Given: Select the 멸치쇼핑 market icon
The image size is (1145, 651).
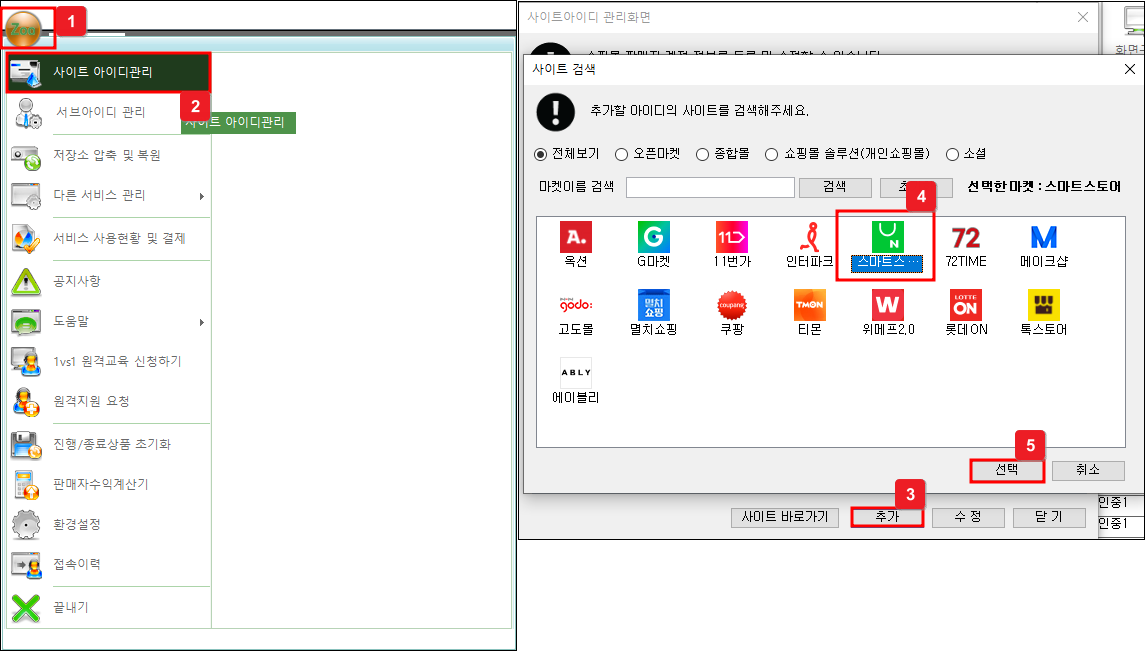Looking at the screenshot, I should 654,305.
